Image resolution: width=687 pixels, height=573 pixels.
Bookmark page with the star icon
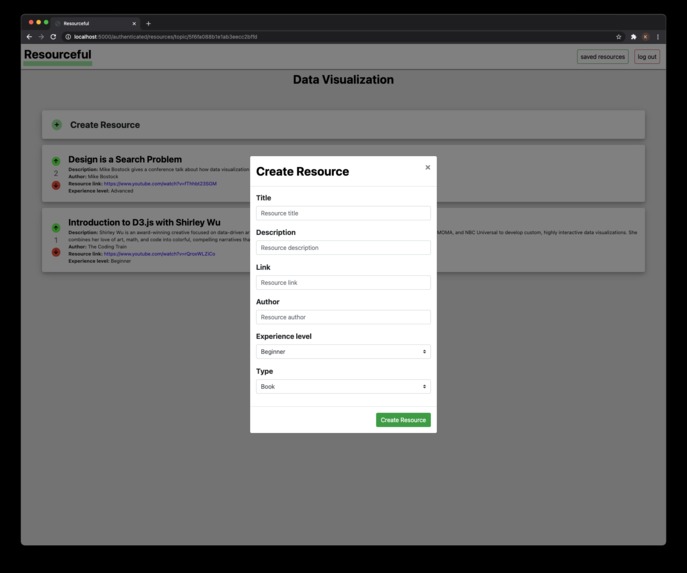tap(619, 37)
